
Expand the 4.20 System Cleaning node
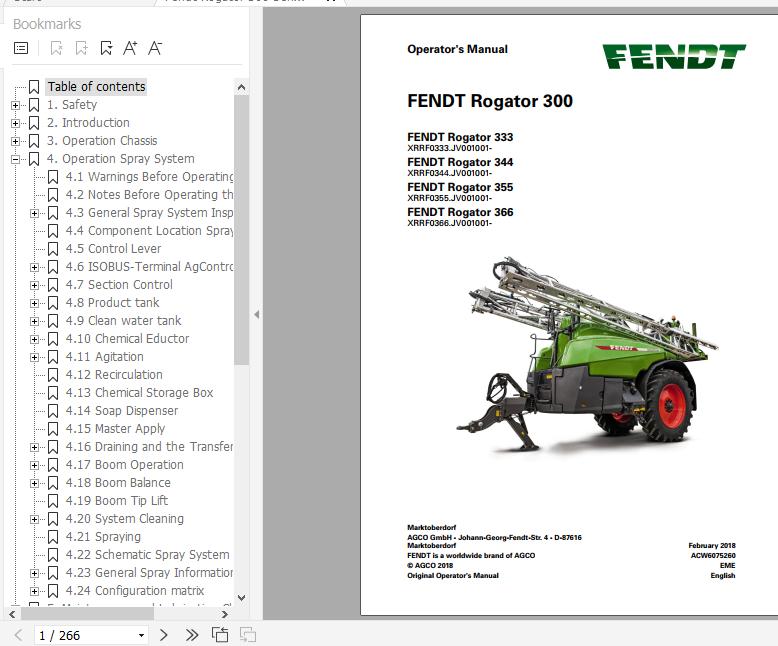[34, 519]
